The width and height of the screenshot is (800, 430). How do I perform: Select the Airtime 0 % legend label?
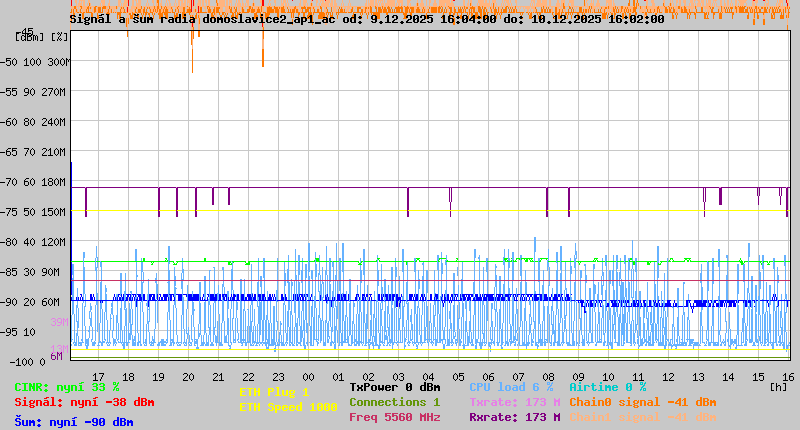pyautogui.click(x=607, y=387)
